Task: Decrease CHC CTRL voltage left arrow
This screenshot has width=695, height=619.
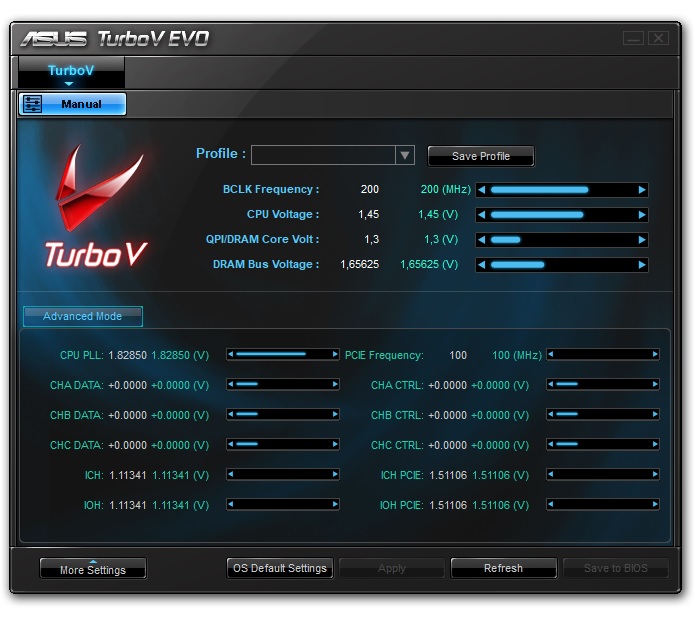Action: click(551, 444)
